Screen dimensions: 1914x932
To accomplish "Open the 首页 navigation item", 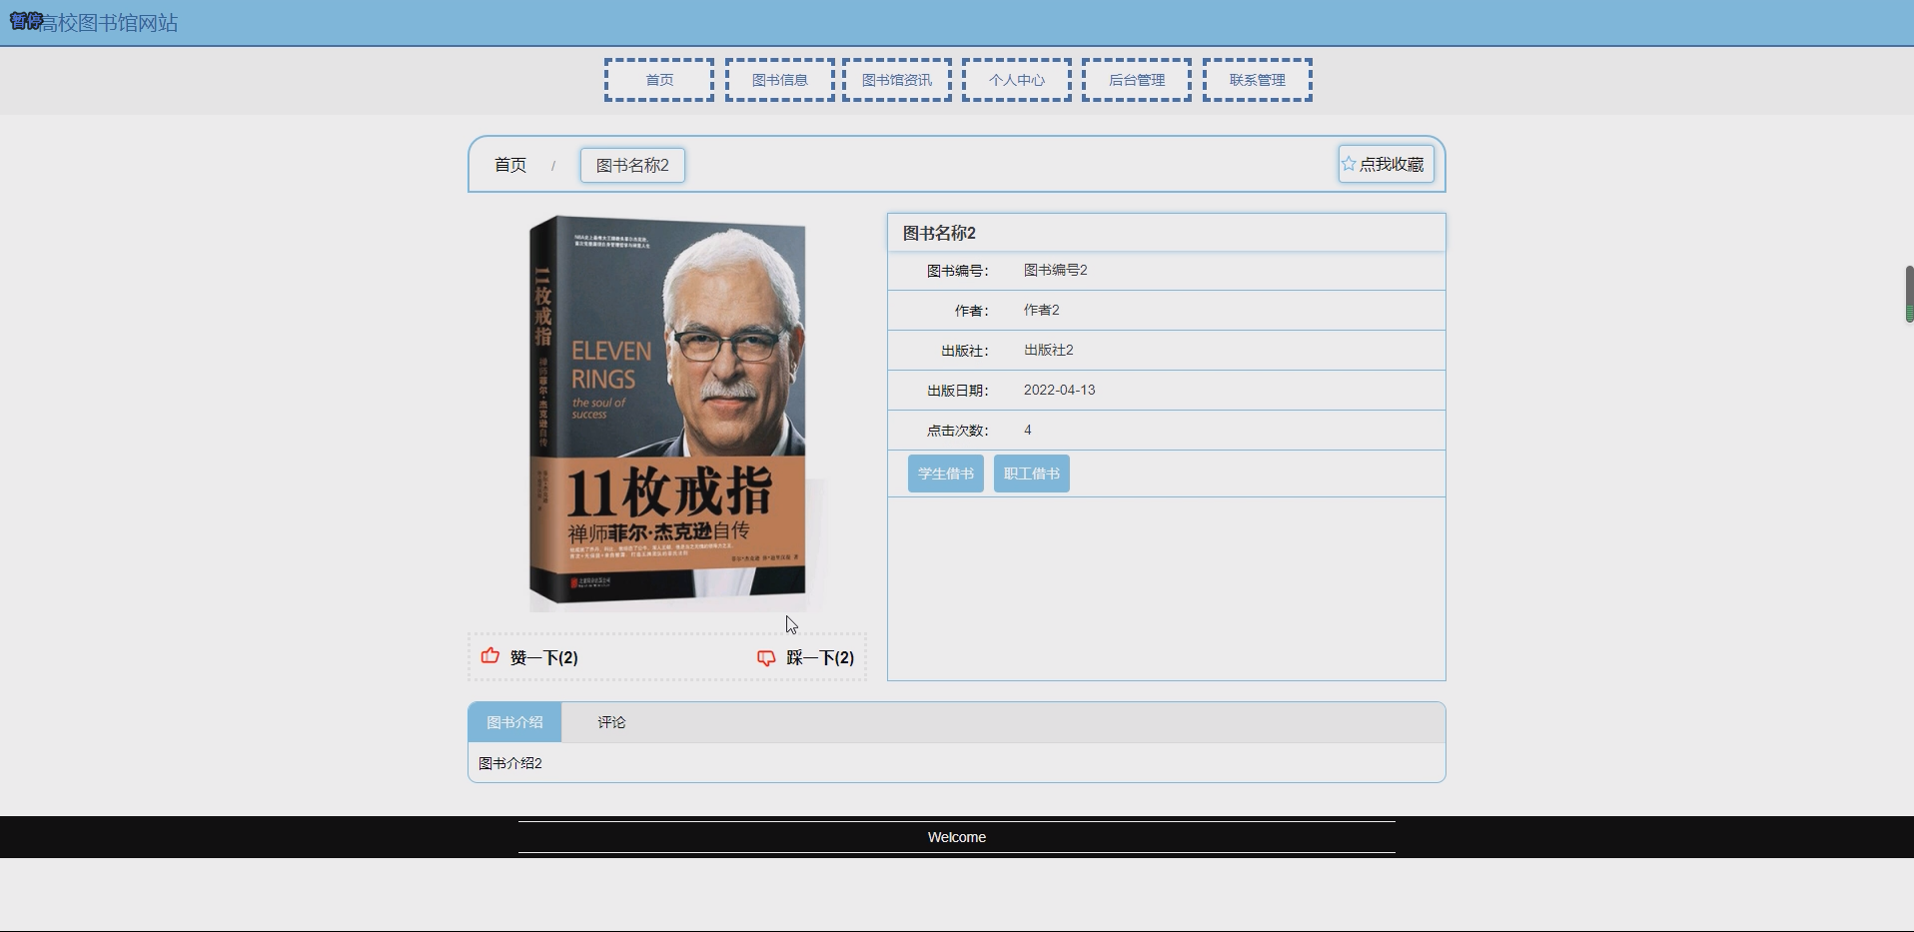I will coord(659,80).
